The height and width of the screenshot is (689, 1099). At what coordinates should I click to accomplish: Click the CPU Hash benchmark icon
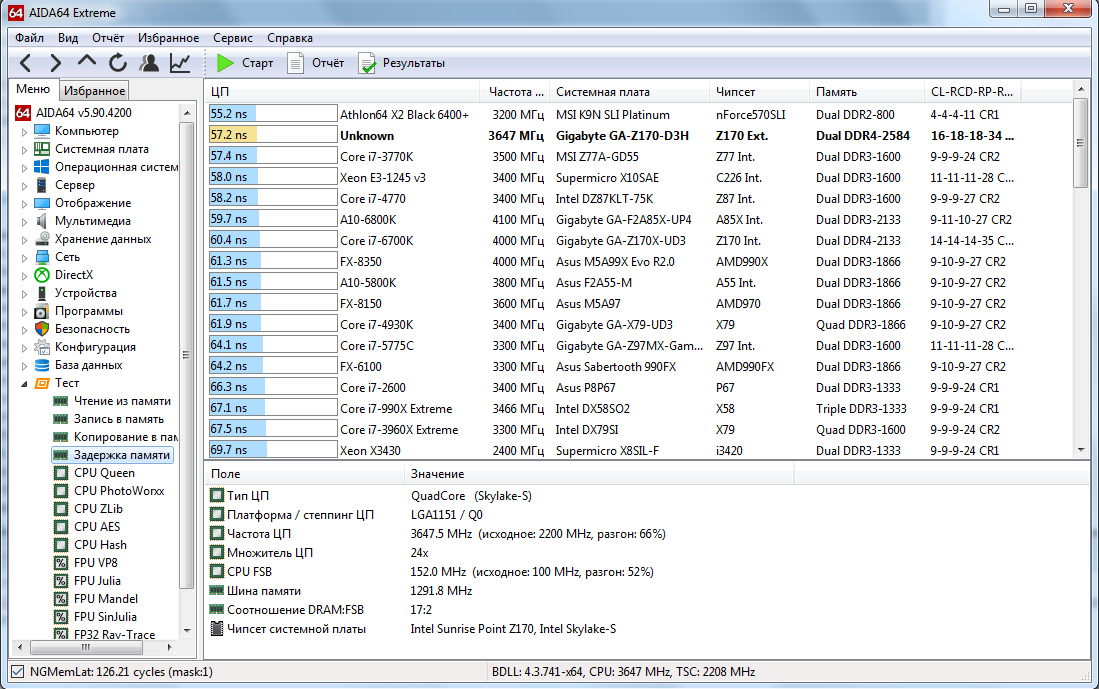61,545
